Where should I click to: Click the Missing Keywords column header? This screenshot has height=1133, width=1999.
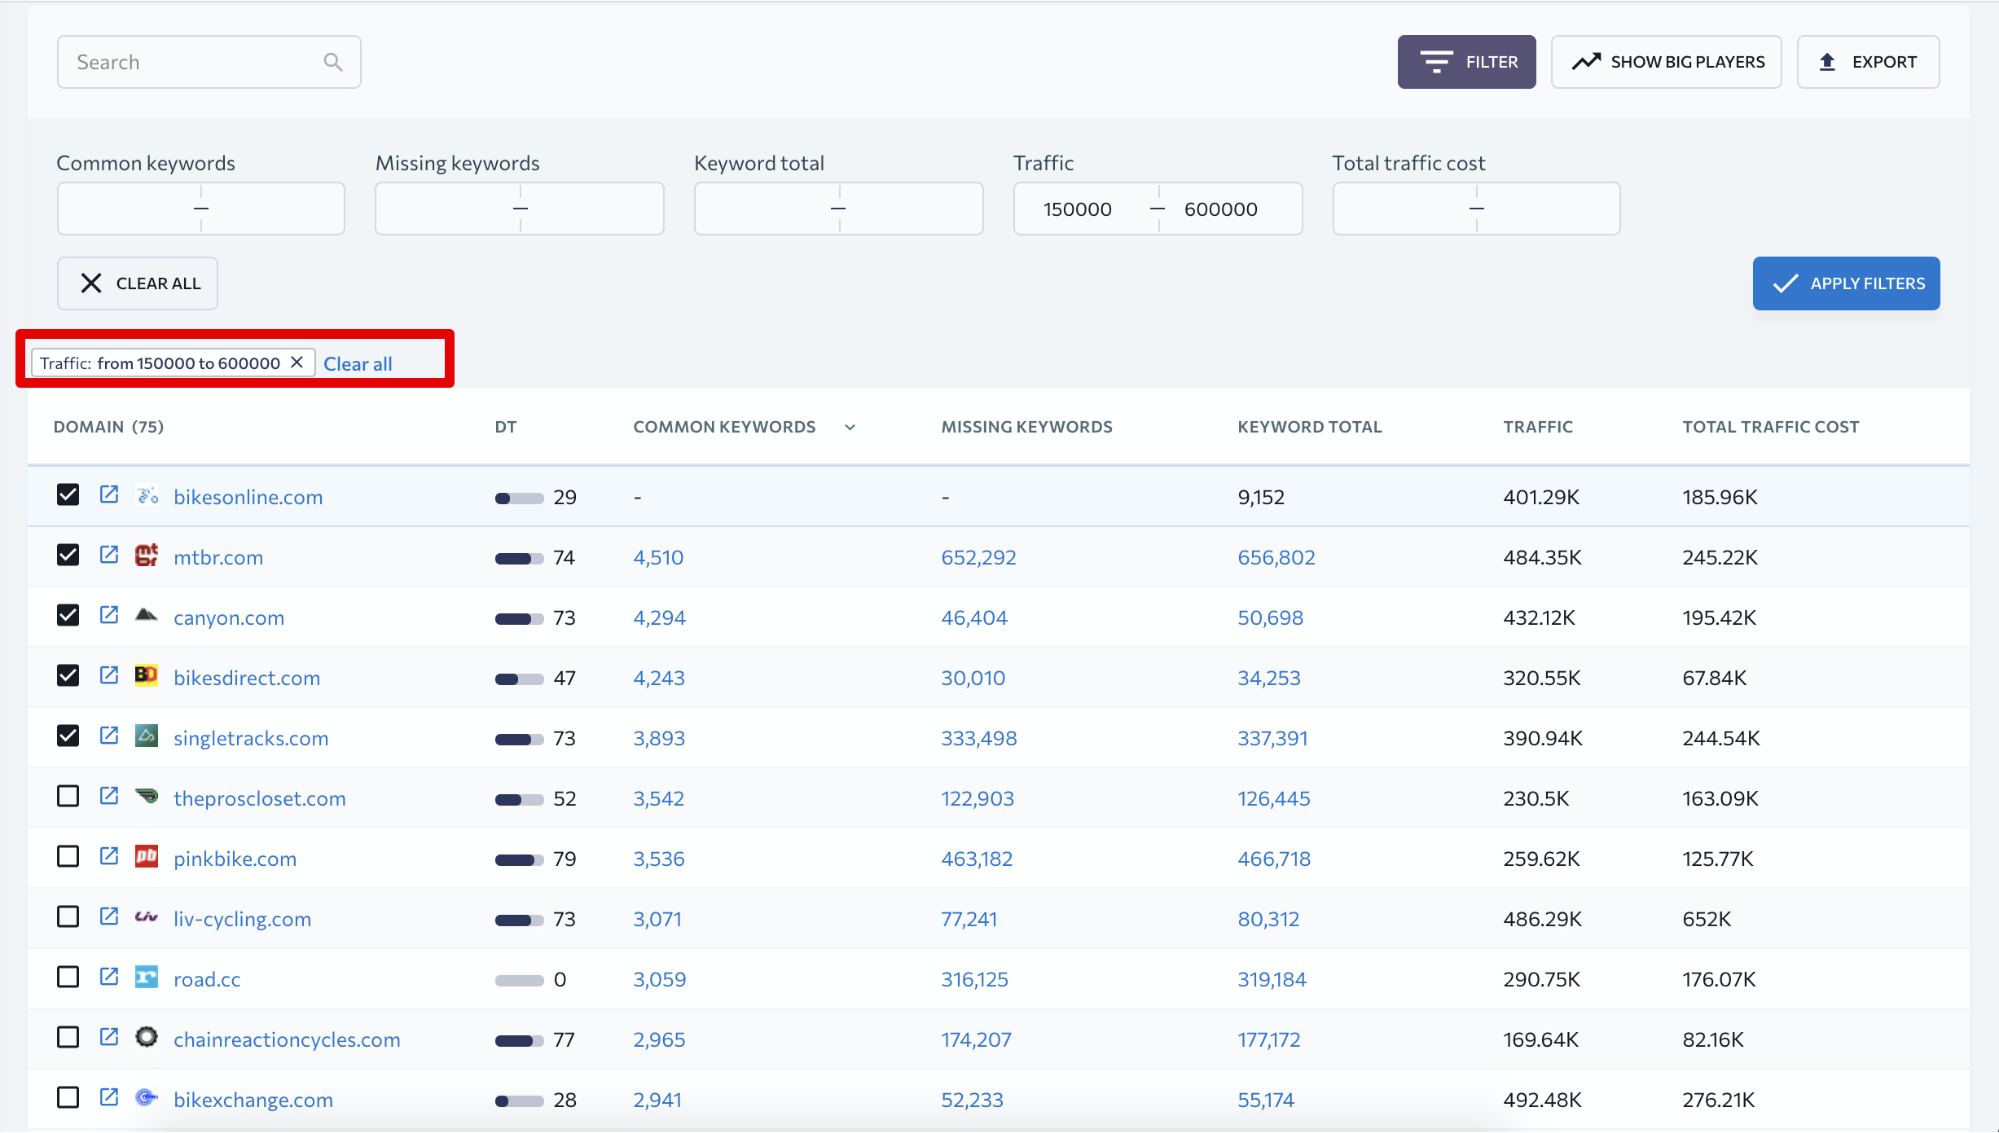coord(1026,427)
